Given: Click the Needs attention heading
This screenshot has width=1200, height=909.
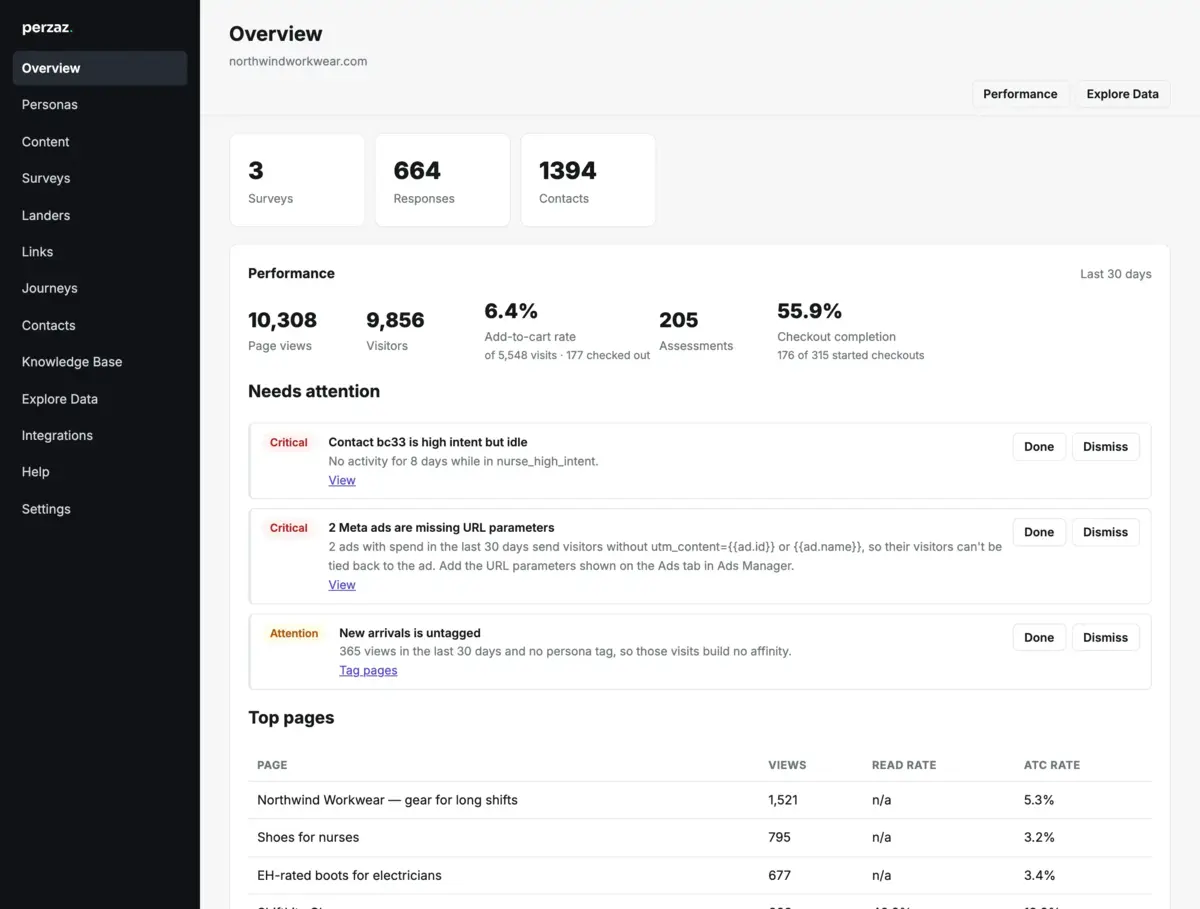Looking at the screenshot, I should click(314, 391).
